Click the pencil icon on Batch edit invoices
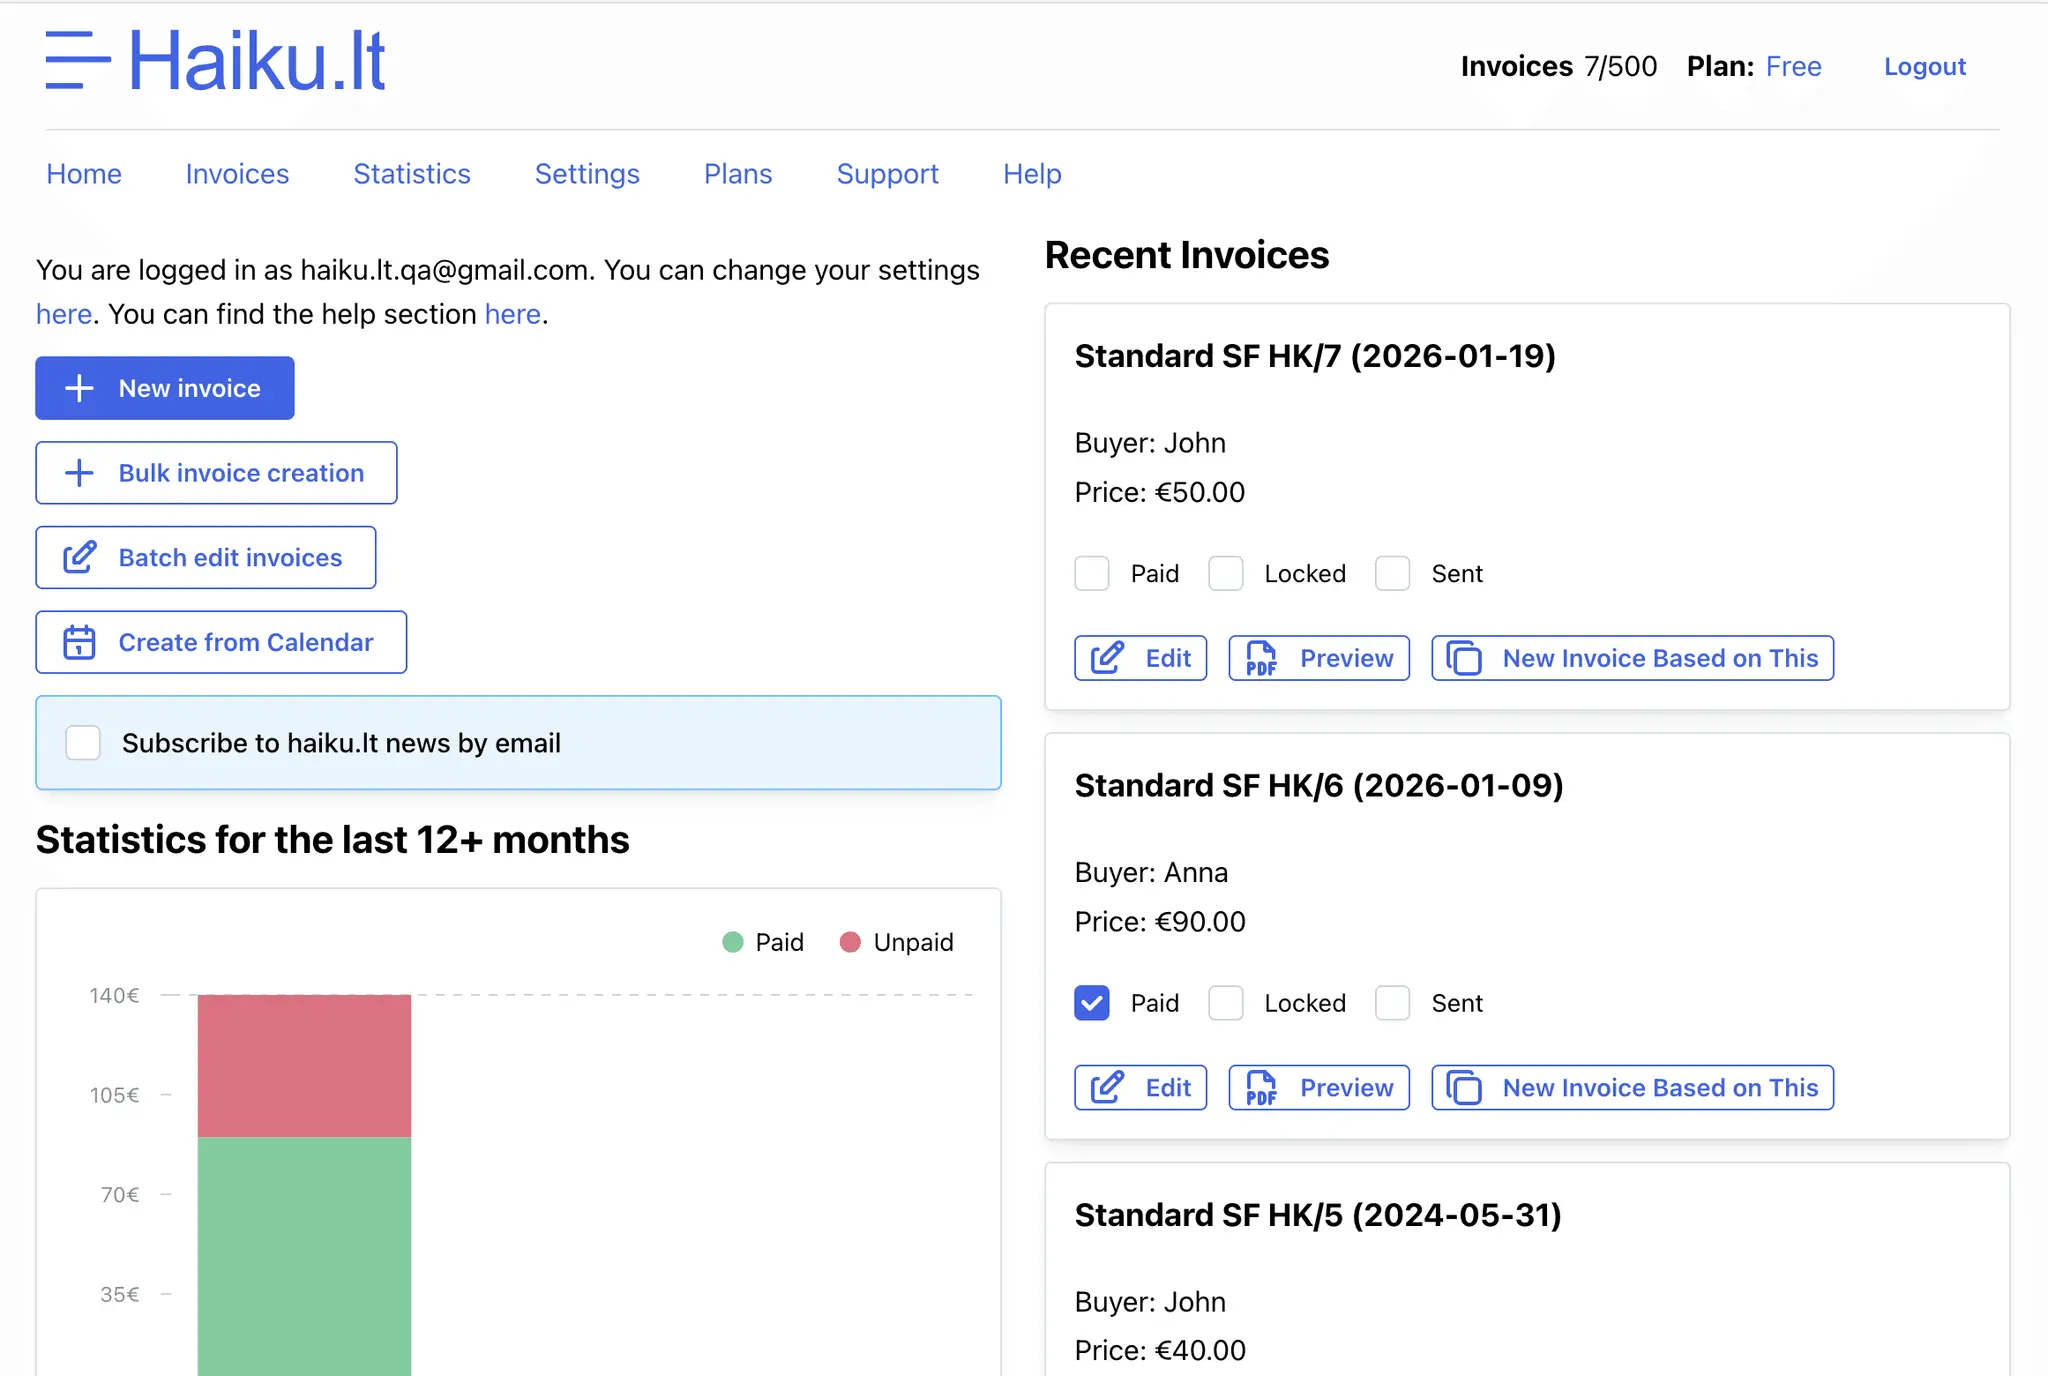The width and height of the screenshot is (2048, 1376). pos(80,557)
